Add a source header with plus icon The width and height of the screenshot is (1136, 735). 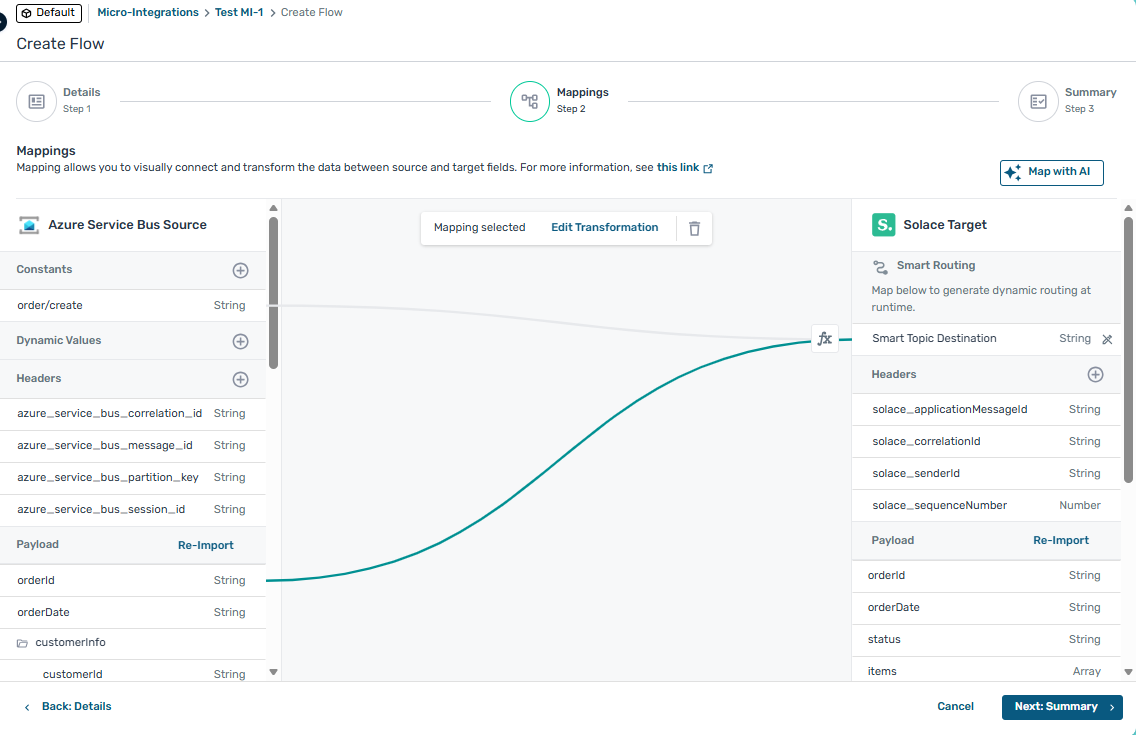point(240,379)
